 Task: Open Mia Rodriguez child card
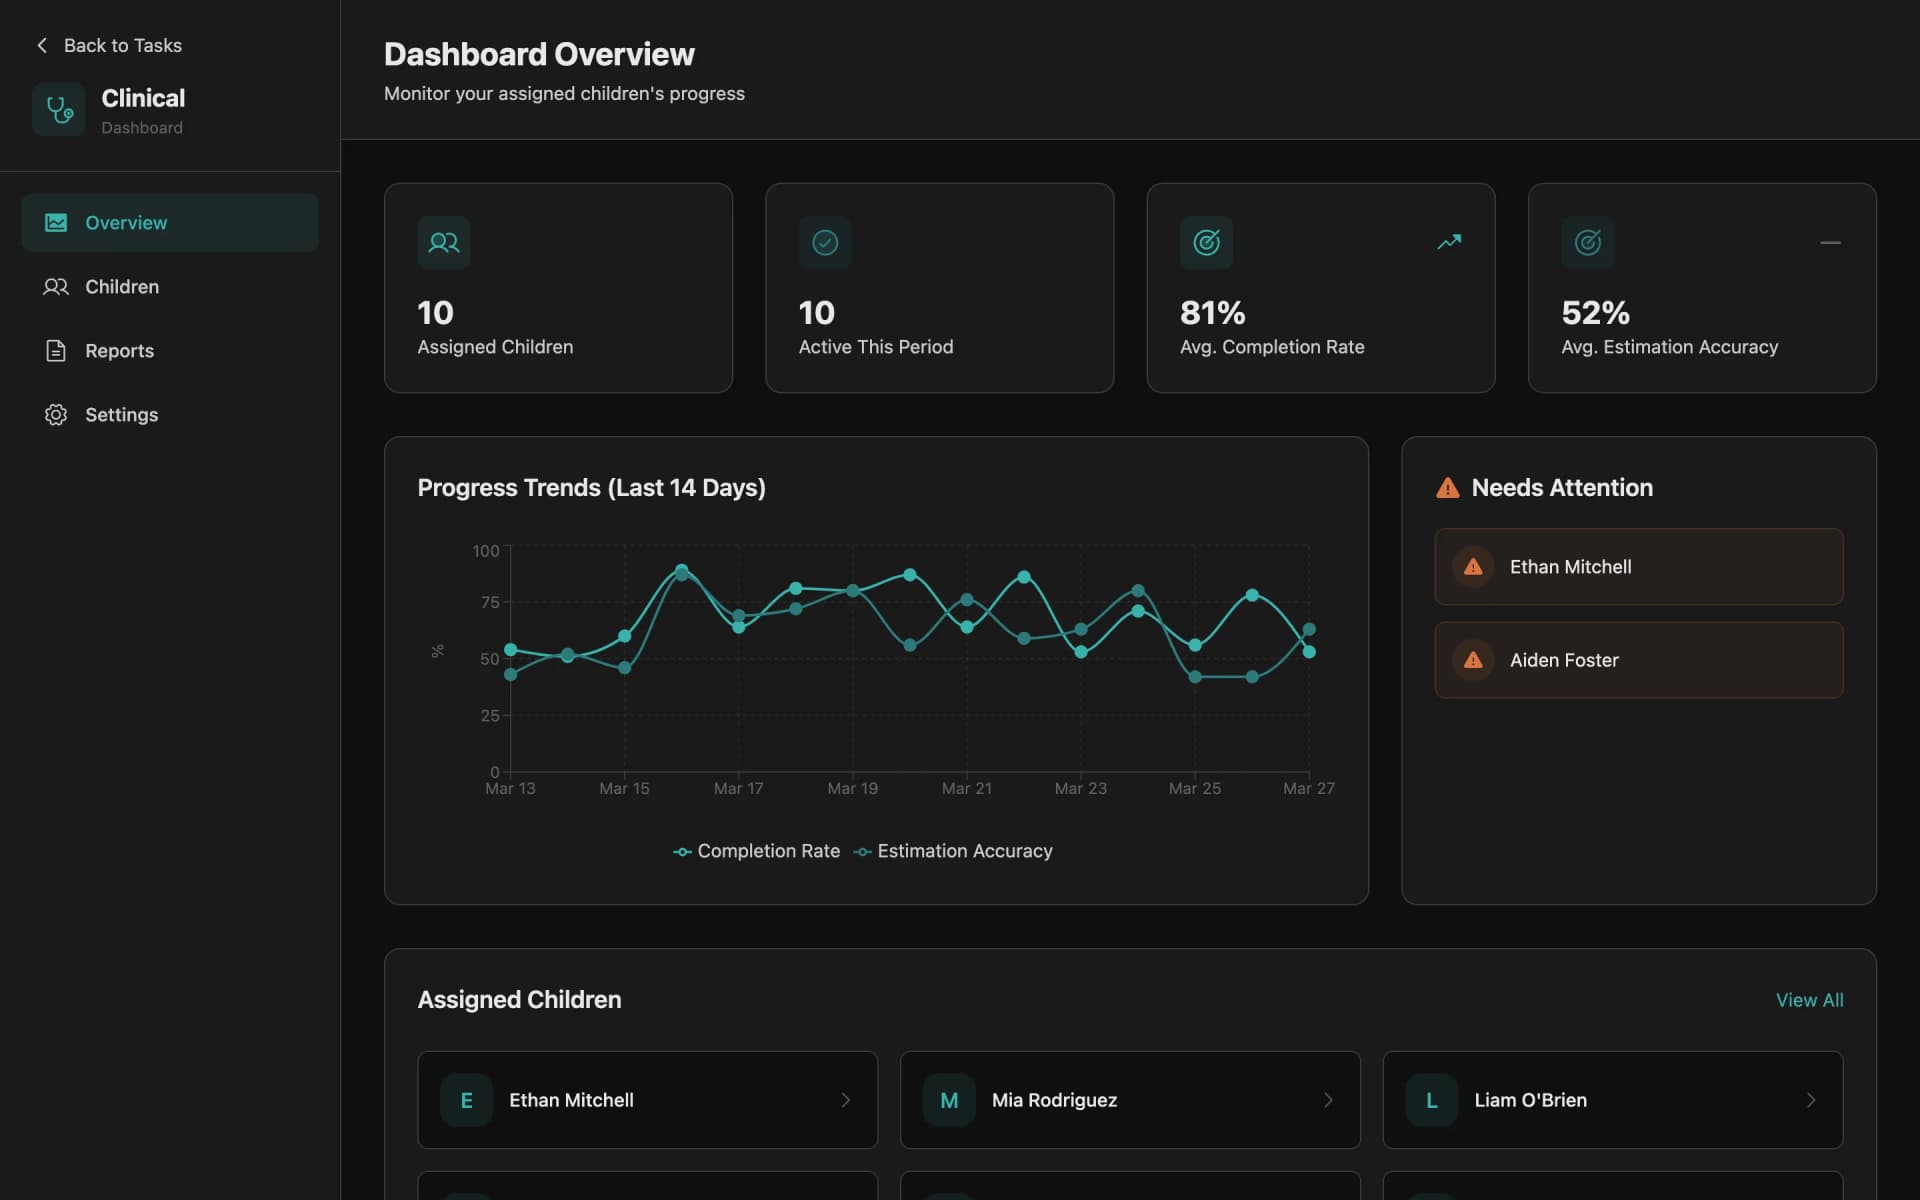tap(1130, 1100)
